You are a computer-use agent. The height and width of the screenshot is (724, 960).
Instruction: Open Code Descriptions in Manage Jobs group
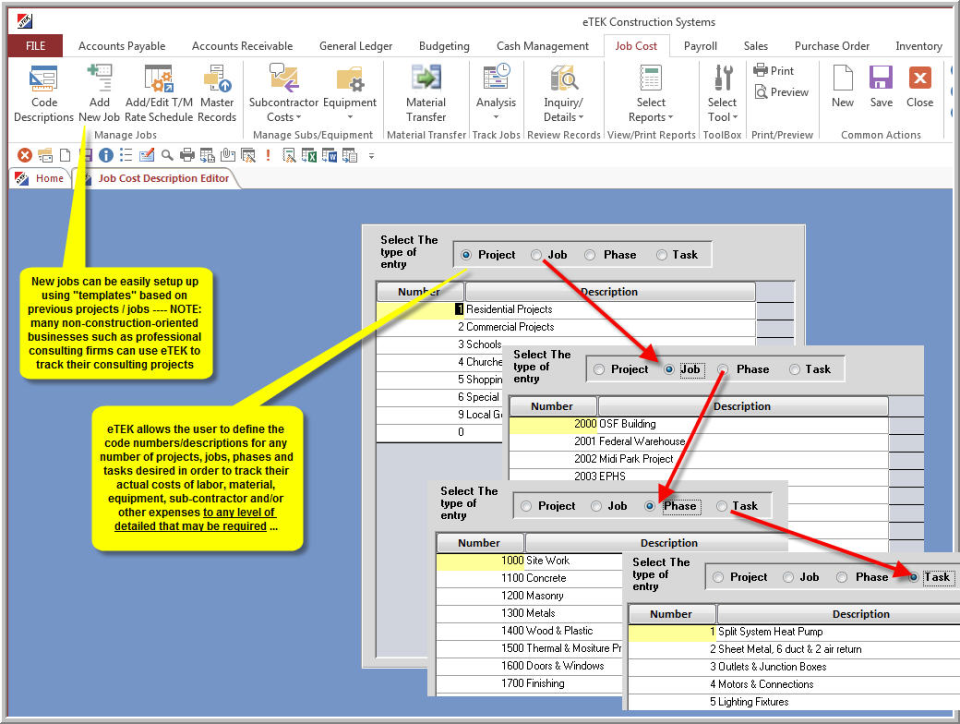[x=42, y=90]
